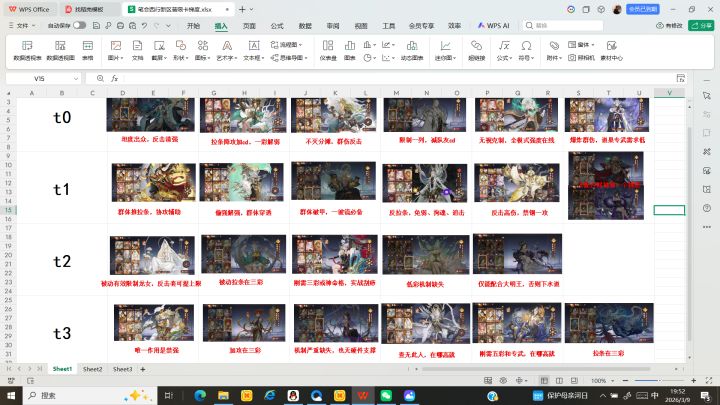This screenshot has height=405, width=720.
Task: Enter fullscreen via status bar icon
Action: (709, 381)
